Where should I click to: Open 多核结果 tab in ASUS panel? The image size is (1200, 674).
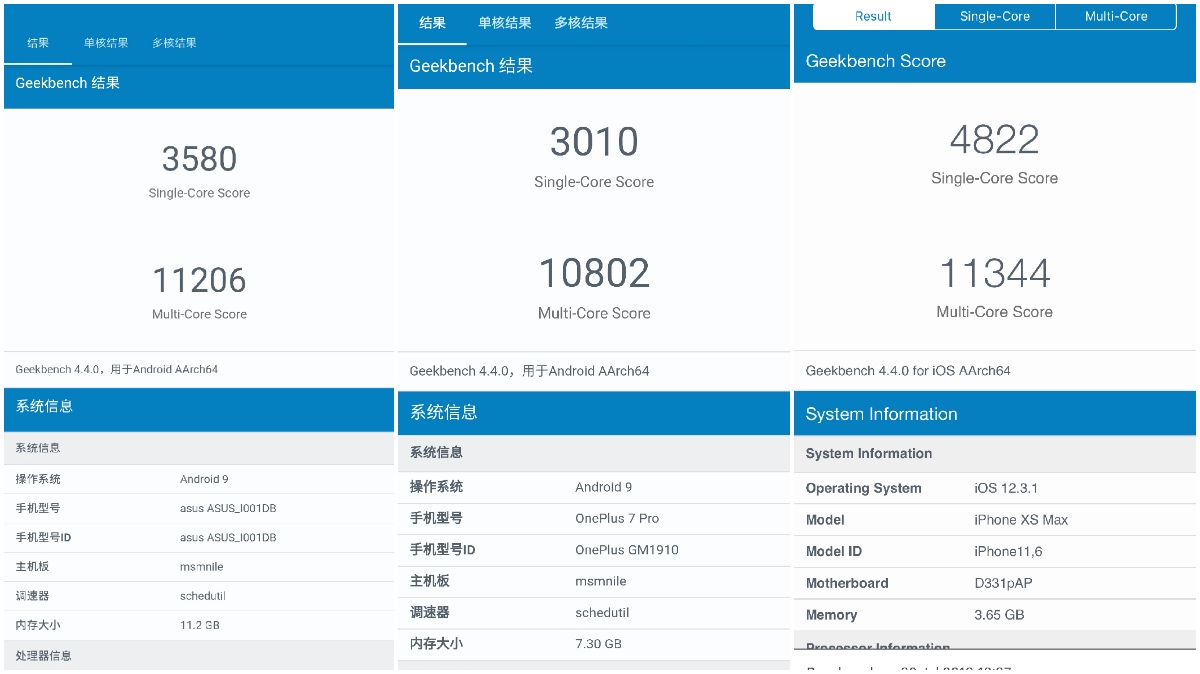(x=174, y=43)
